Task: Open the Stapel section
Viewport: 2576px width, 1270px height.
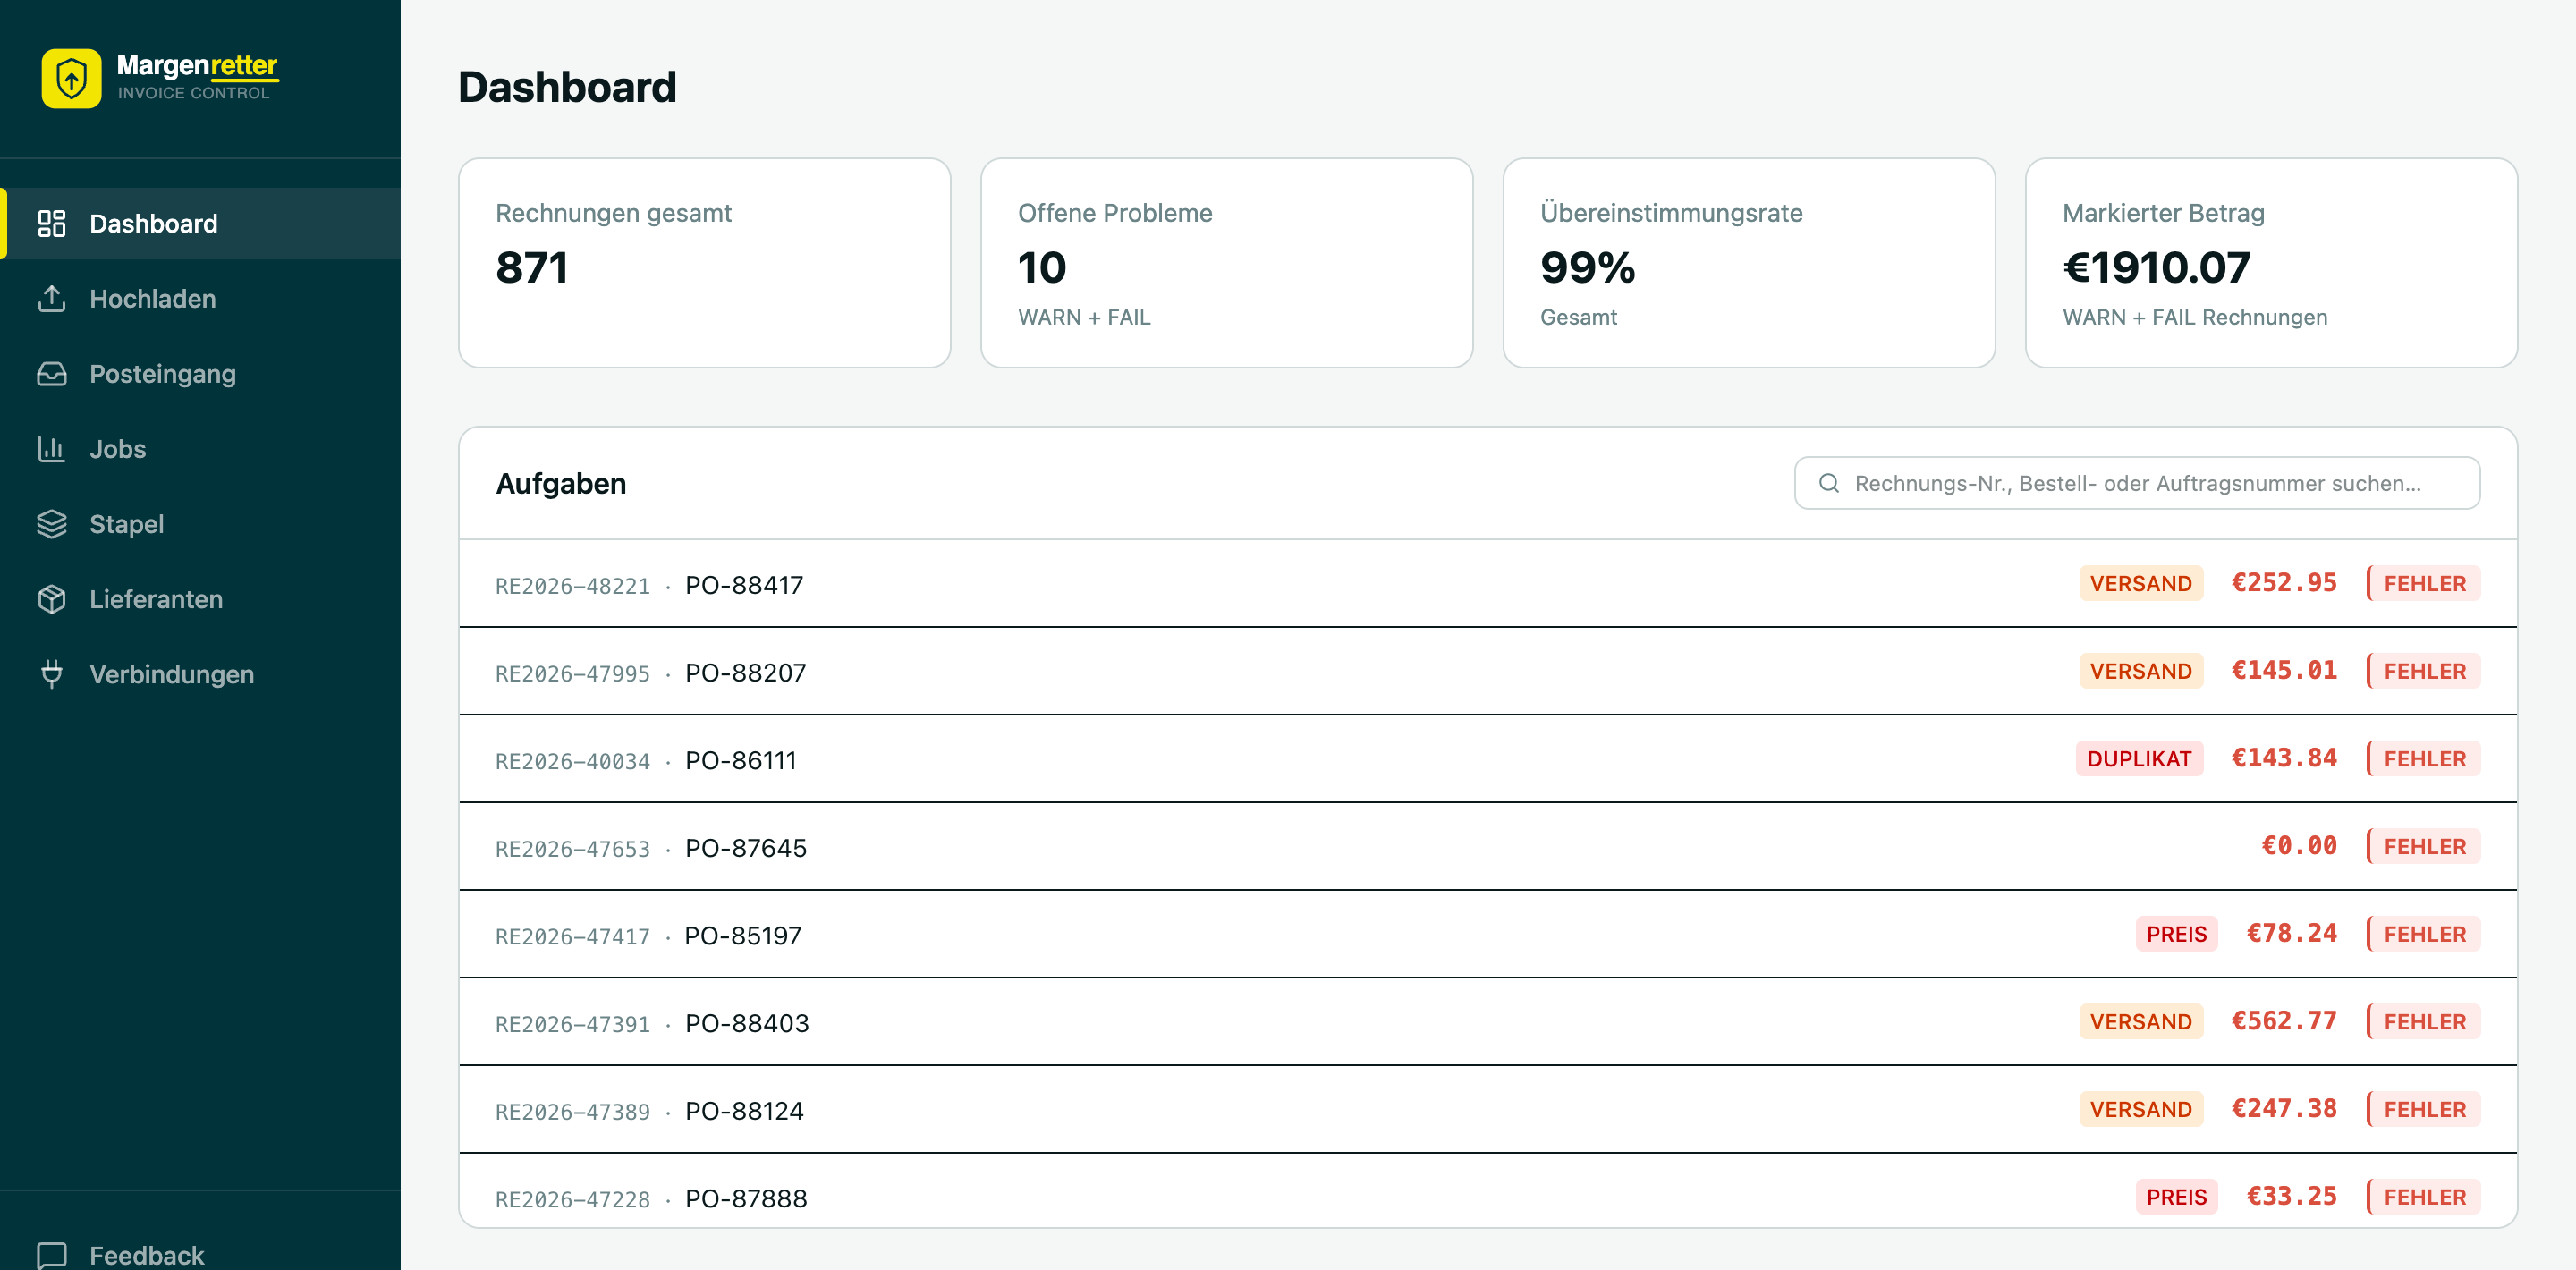Action: point(200,523)
